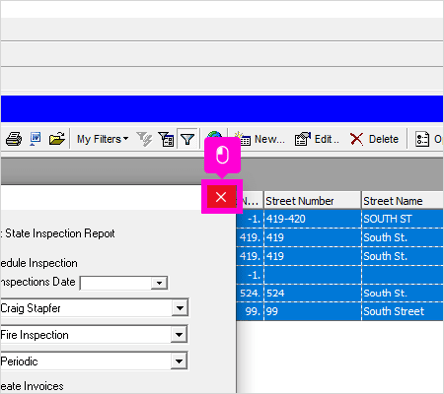Click the printer icon in the toolbar
Viewport: 444px width, 394px height.
14,139
